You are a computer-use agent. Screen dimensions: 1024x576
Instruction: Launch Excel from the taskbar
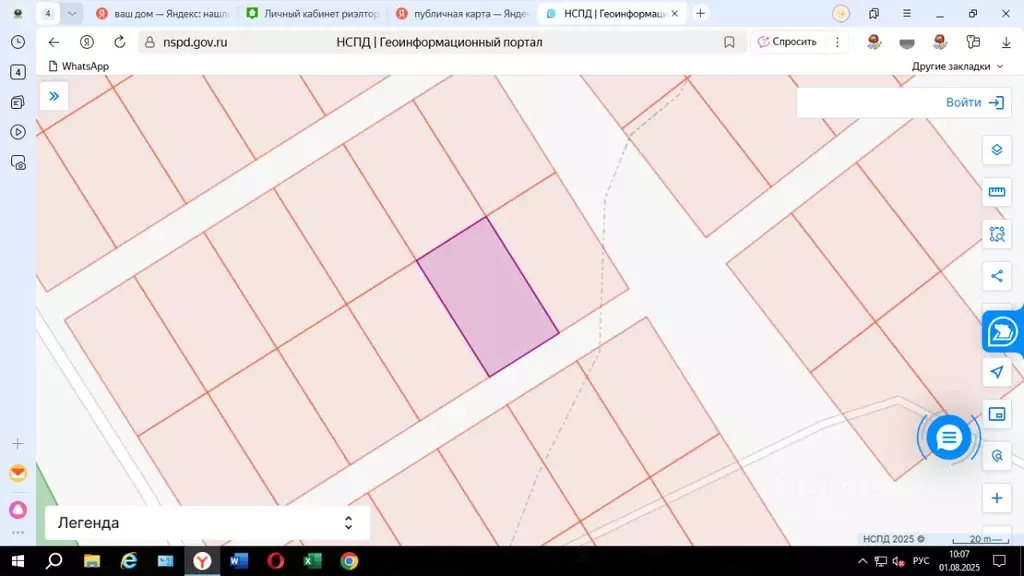(312, 561)
